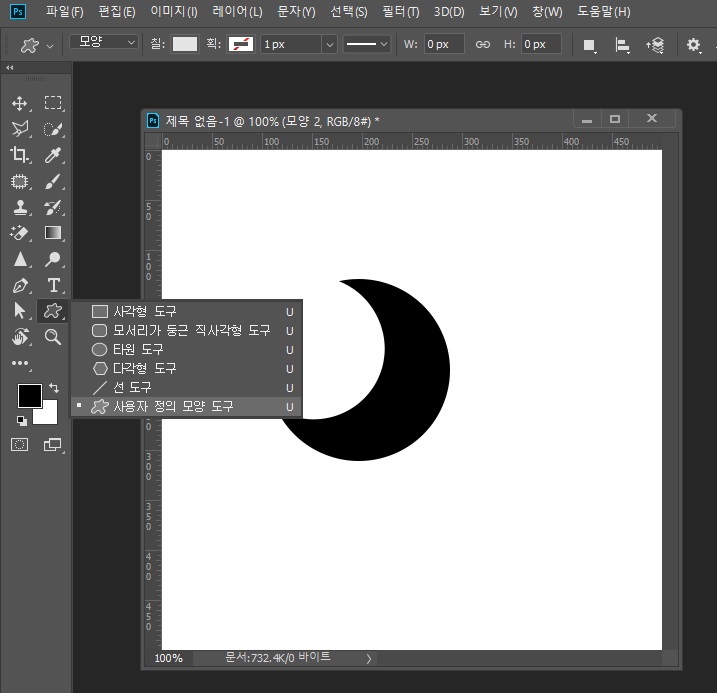Screen dimensions: 717x693
Task: Select the Gradient tool
Action: click(53, 233)
